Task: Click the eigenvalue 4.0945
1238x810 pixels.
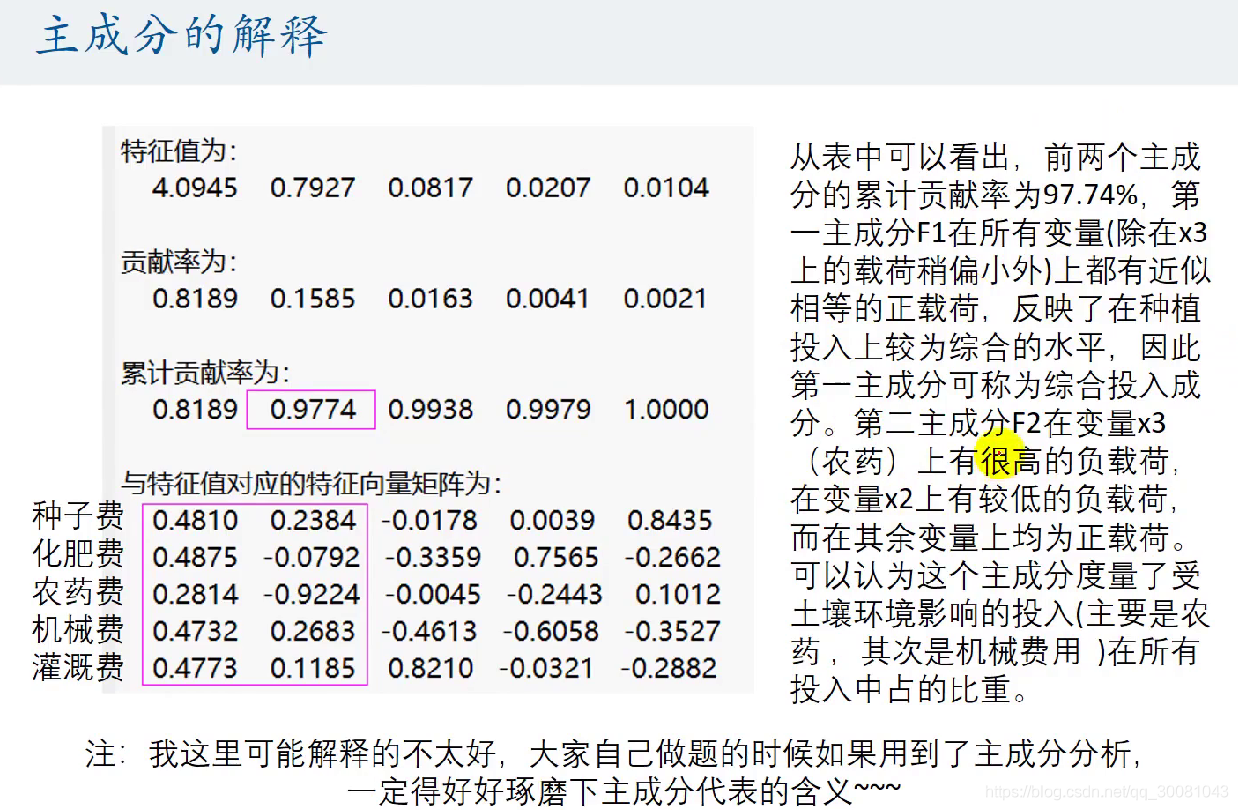Action: (x=194, y=188)
